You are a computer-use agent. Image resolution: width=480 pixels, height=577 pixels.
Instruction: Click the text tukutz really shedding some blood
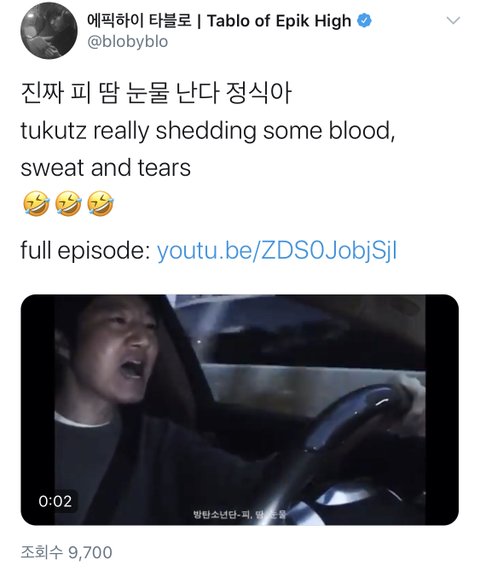208,131
